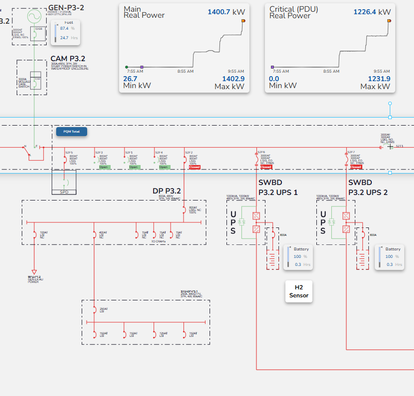Image resolution: width=414 pixels, height=396 pixels.
Task: Click the GEN-P3-2 generator symbol
Action: [x=34, y=16]
